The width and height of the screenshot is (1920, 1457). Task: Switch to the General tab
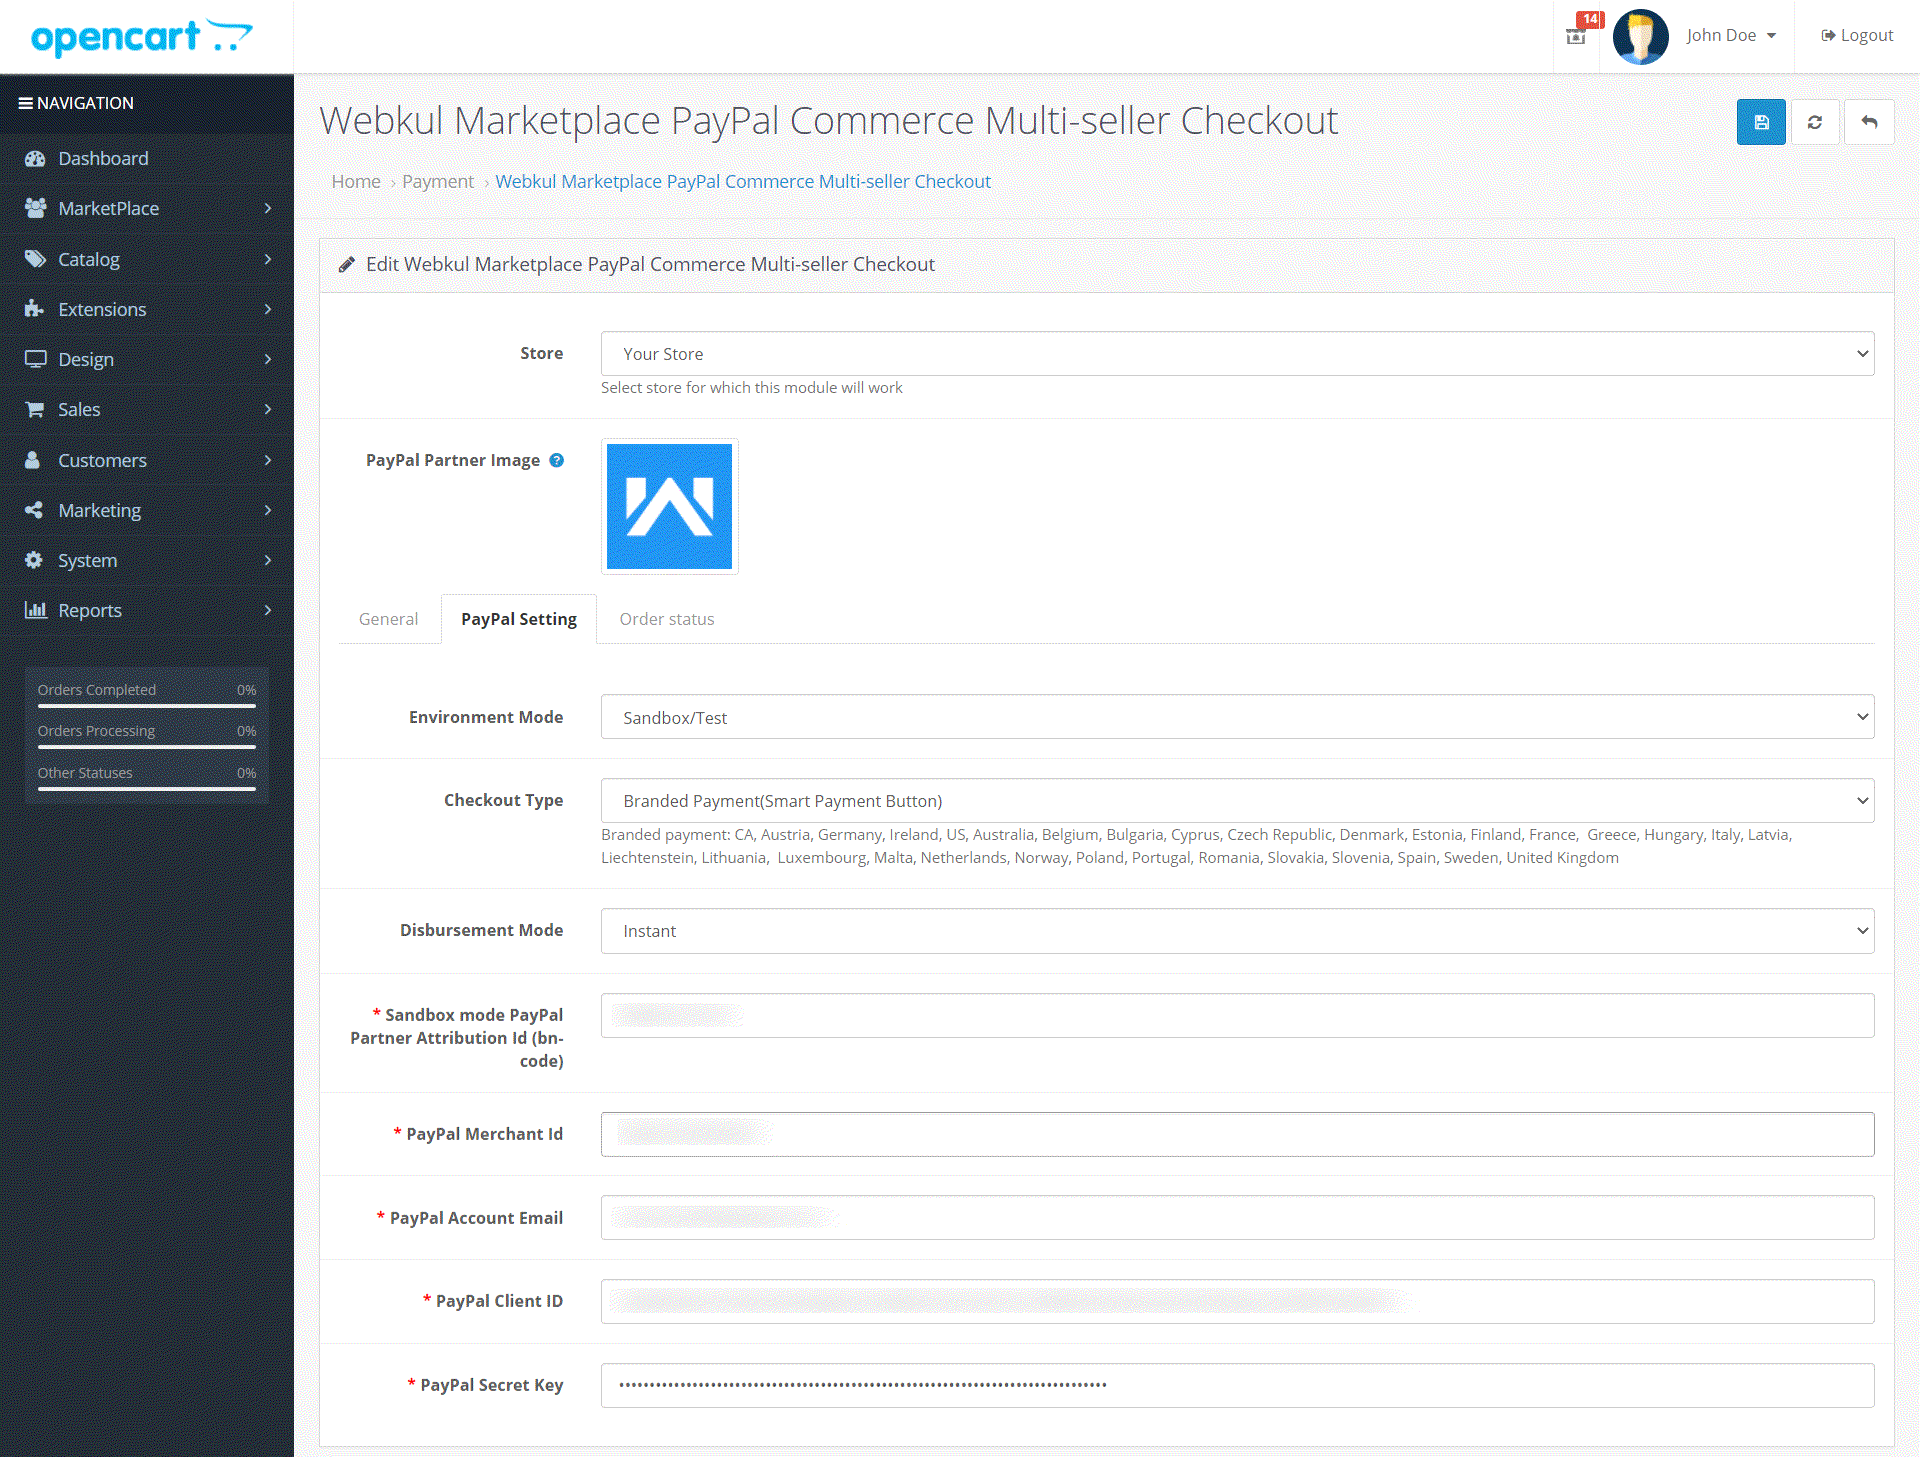coord(389,619)
